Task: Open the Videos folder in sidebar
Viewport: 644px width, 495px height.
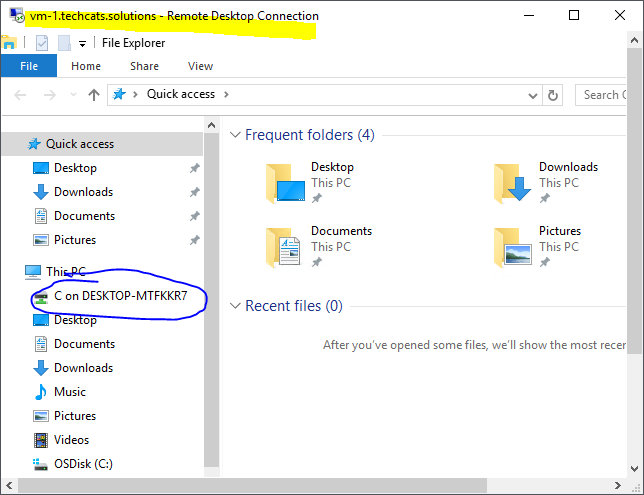Action: 71,440
